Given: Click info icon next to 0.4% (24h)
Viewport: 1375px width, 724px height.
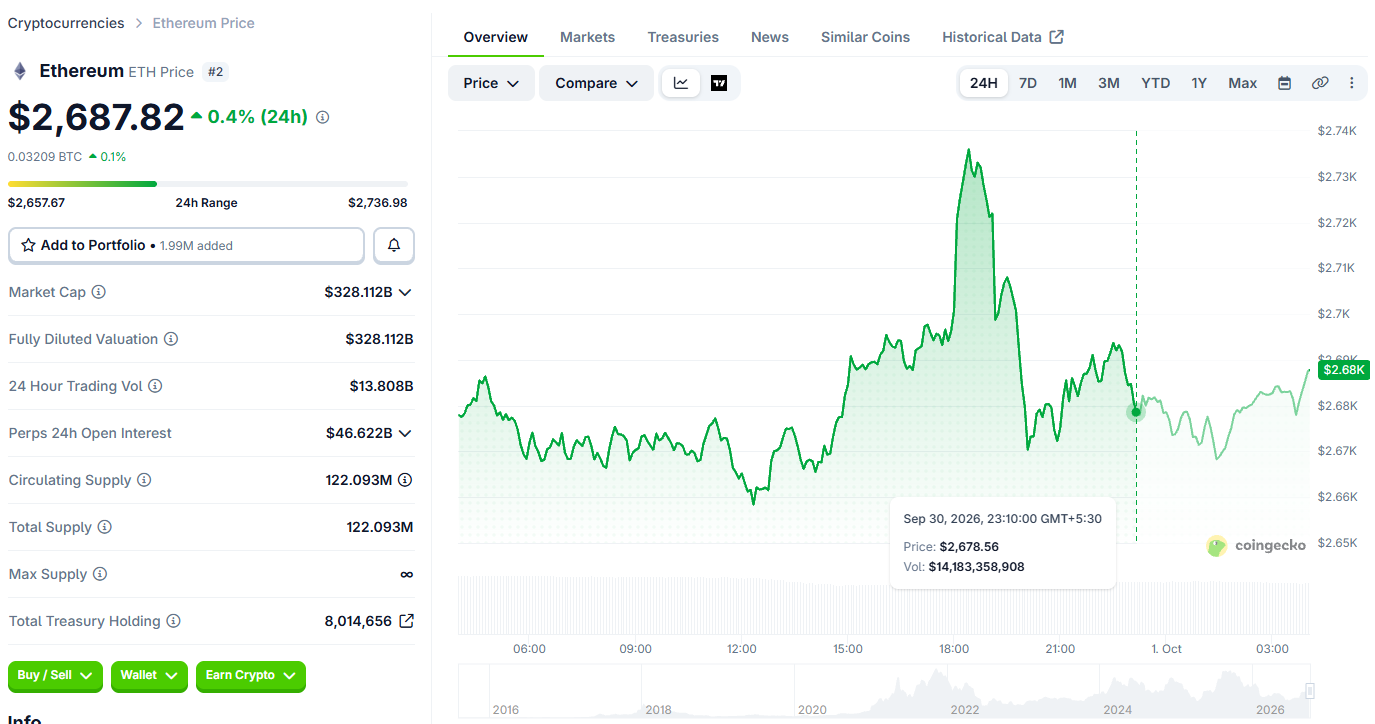Looking at the screenshot, I should [x=322, y=117].
